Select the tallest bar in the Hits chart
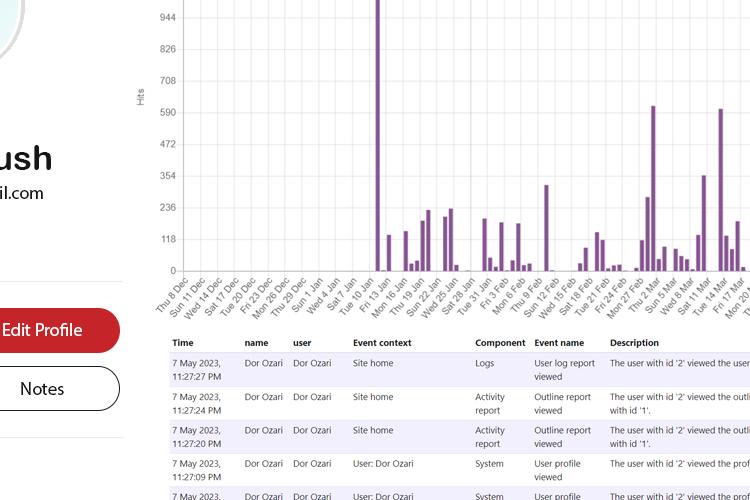750x500 pixels. (378, 135)
